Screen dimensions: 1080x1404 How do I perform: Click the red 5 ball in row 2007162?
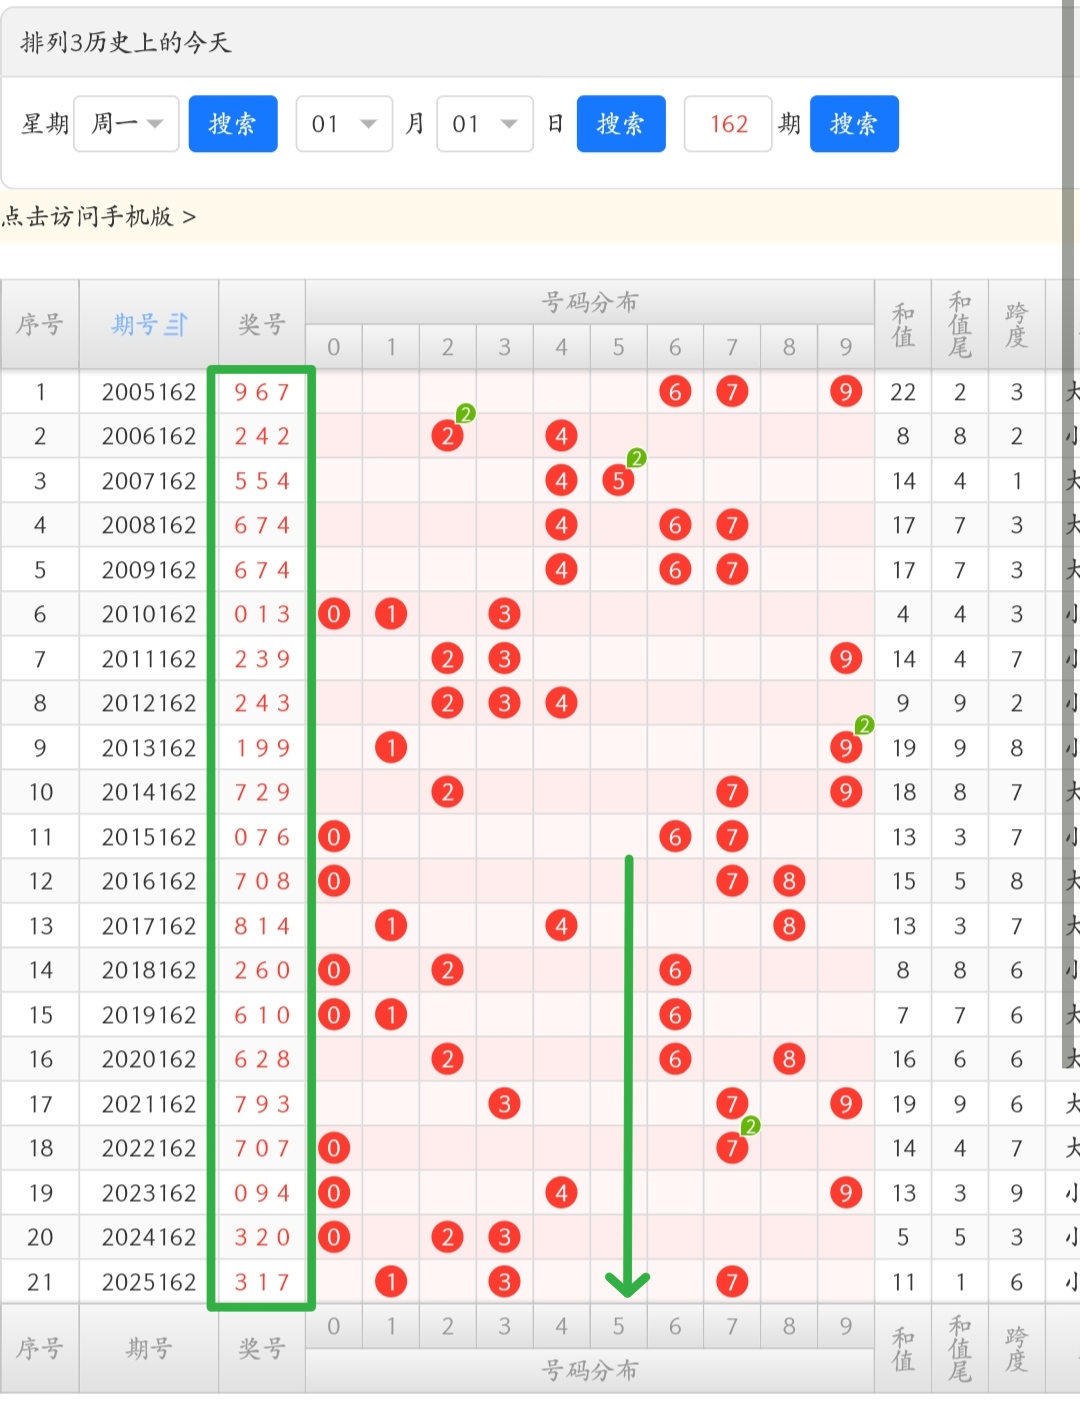618,481
